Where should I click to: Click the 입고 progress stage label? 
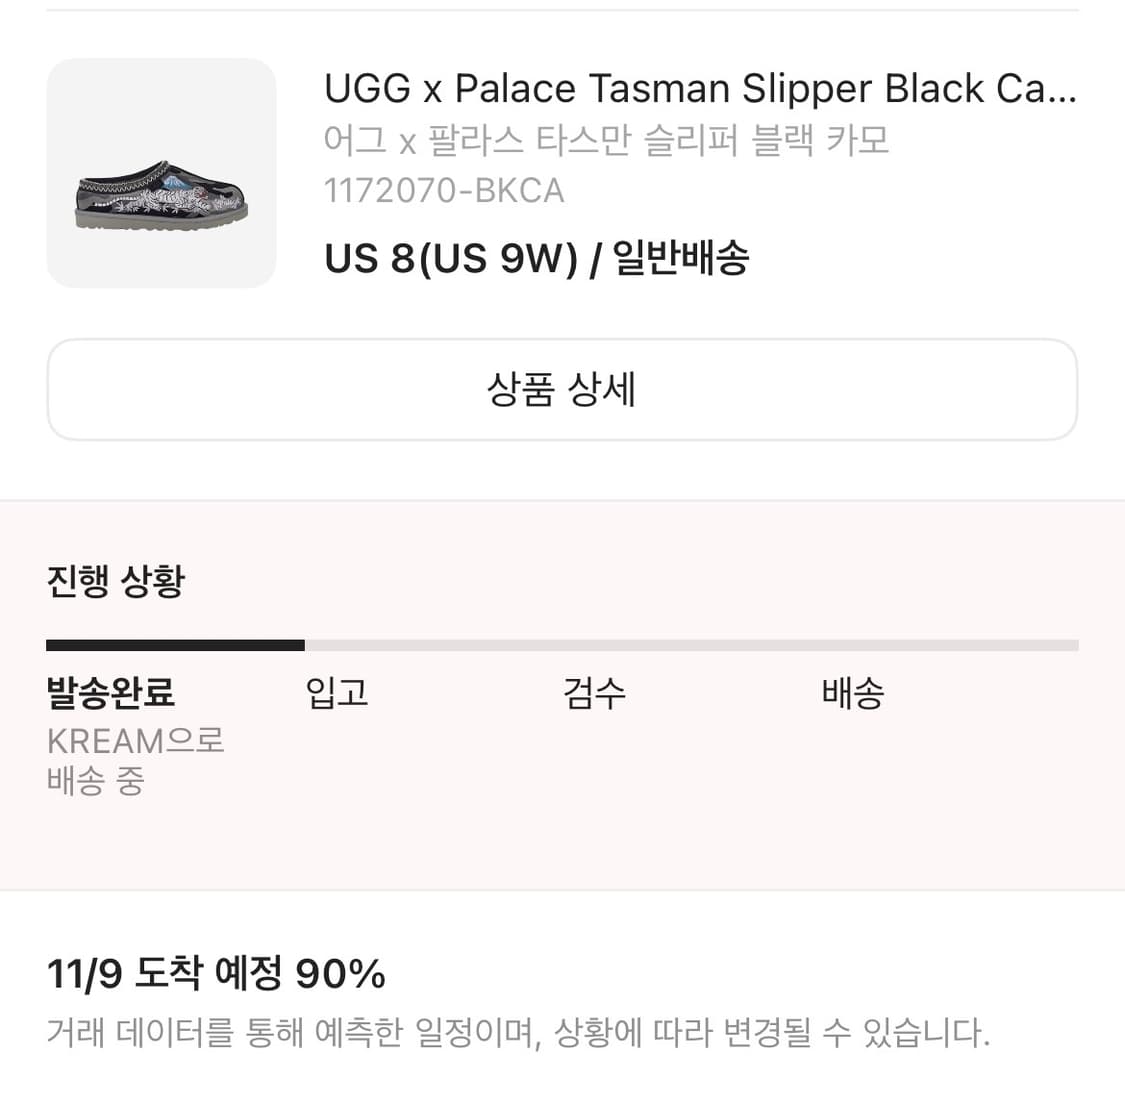336,693
